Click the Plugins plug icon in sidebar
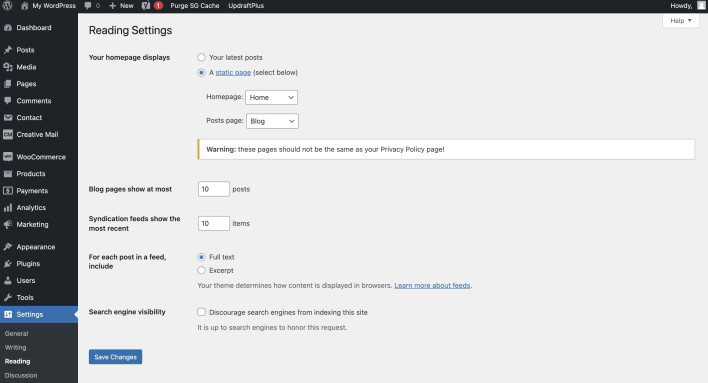 click(x=8, y=263)
